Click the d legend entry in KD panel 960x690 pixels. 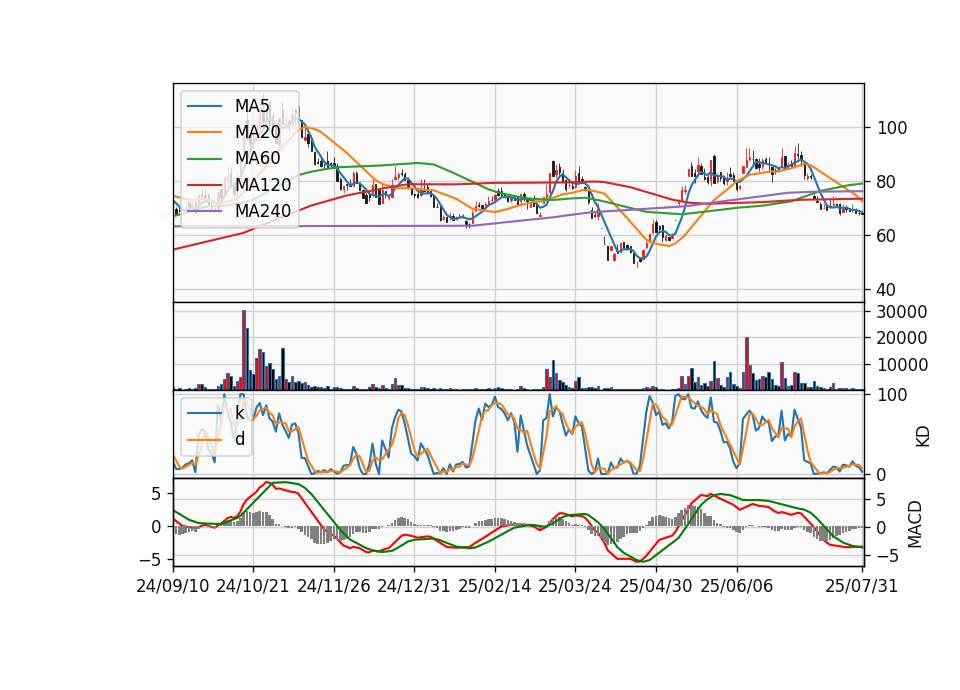[240, 439]
